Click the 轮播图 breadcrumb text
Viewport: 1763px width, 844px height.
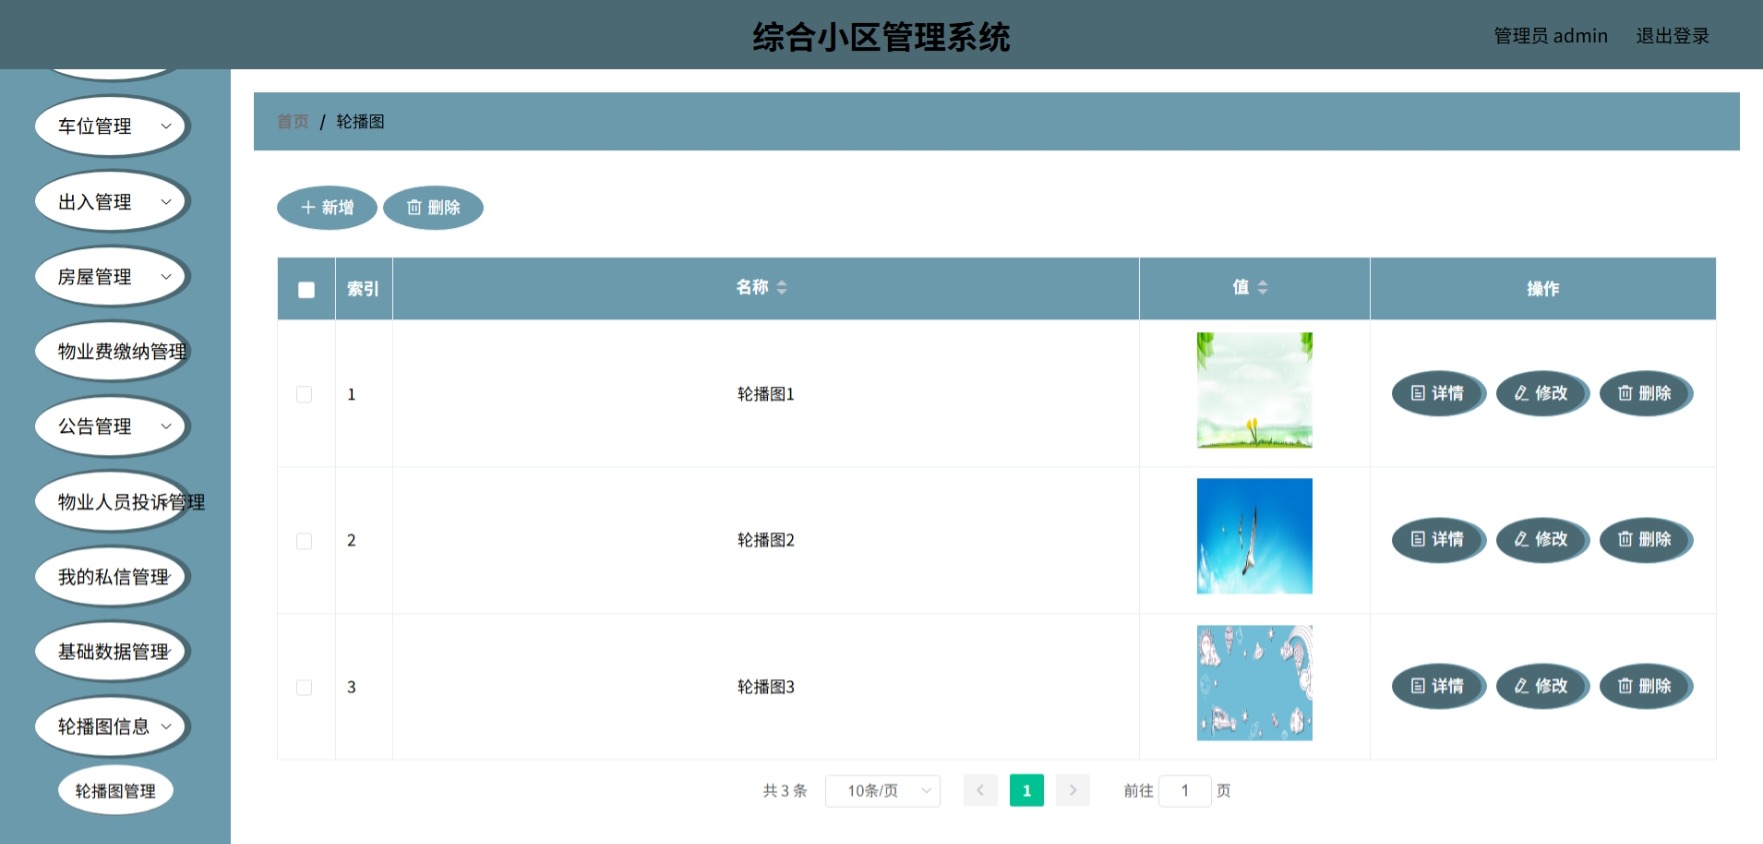click(360, 122)
